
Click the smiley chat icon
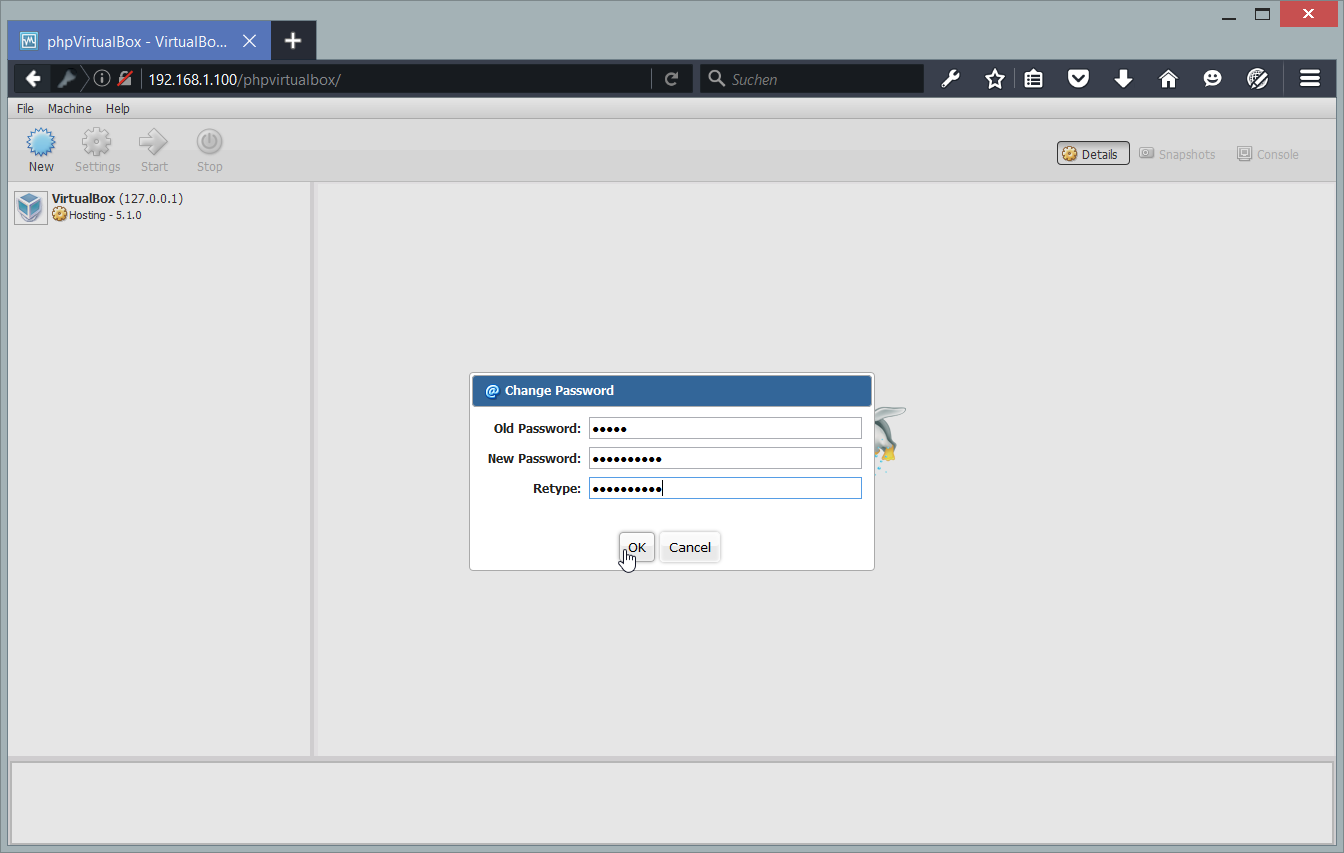tap(1213, 79)
